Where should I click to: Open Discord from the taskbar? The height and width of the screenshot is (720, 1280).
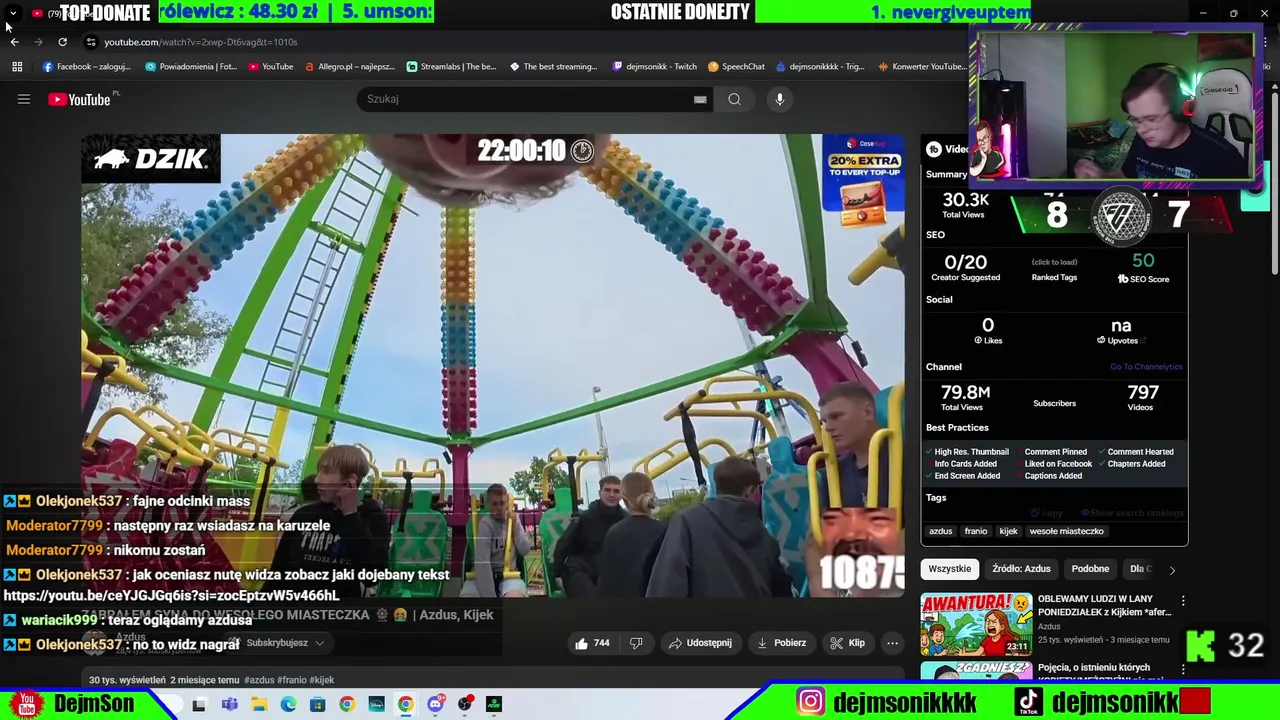(x=435, y=704)
